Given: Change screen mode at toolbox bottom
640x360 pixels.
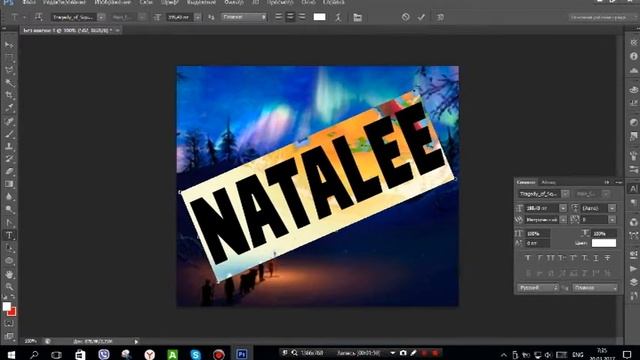Looking at the screenshot, I should point(9,336).
